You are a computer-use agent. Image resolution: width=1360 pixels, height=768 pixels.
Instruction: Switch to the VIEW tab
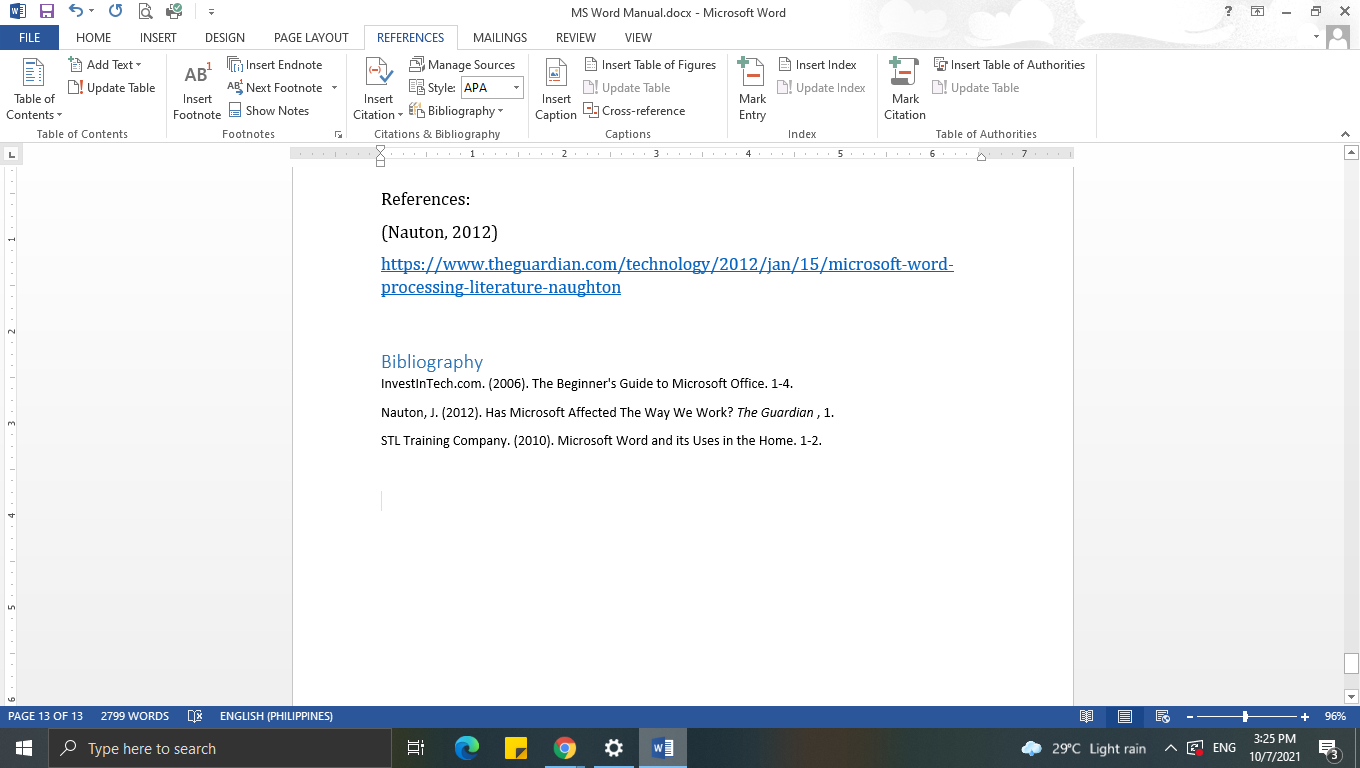coord(638,38)
